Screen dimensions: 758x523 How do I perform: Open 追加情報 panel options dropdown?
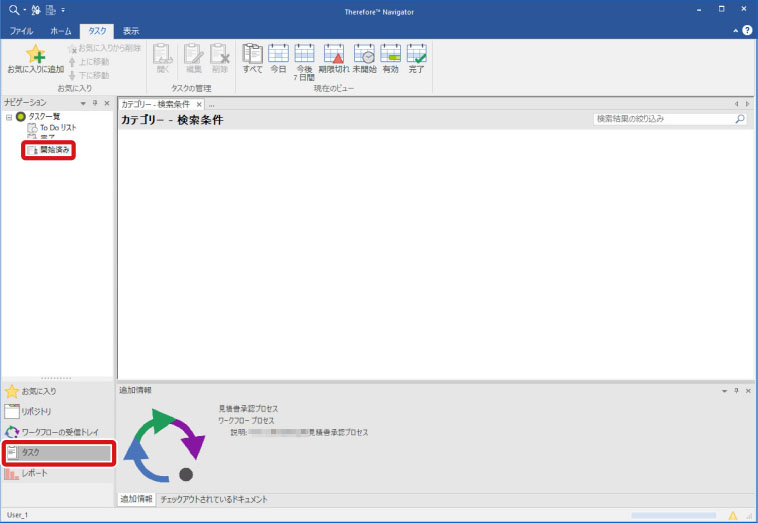click(725, 390)
